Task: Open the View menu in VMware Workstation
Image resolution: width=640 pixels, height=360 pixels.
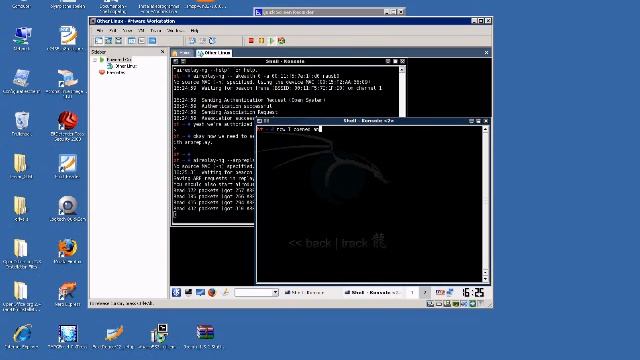Action: (x=127, y=31)
